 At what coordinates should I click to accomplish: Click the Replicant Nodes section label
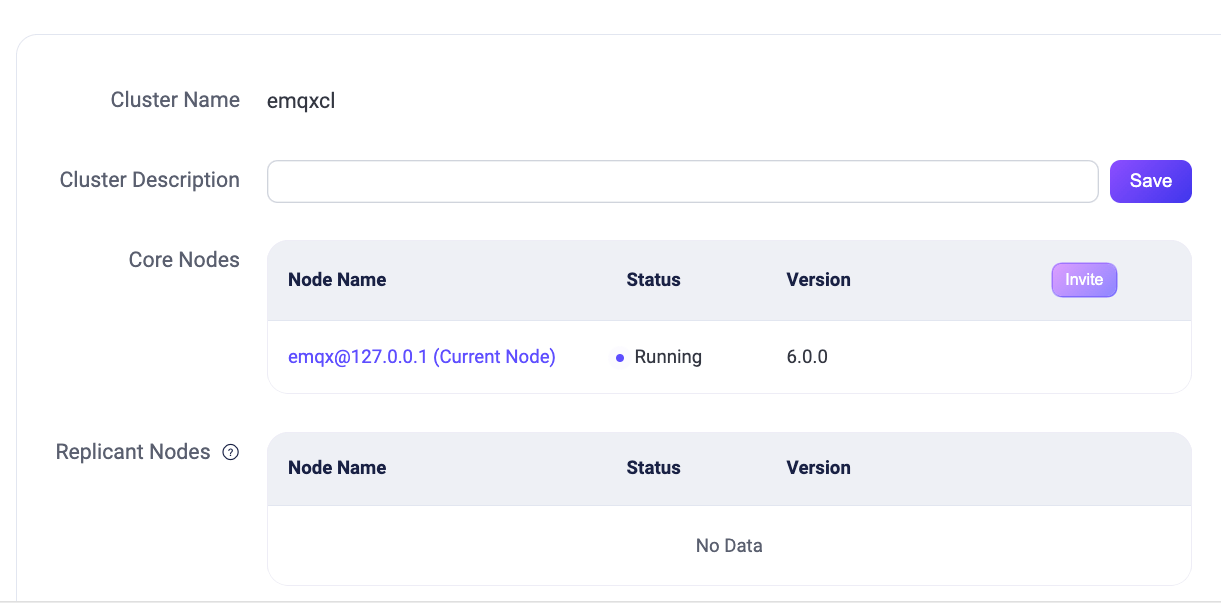(x=133, y=452)
